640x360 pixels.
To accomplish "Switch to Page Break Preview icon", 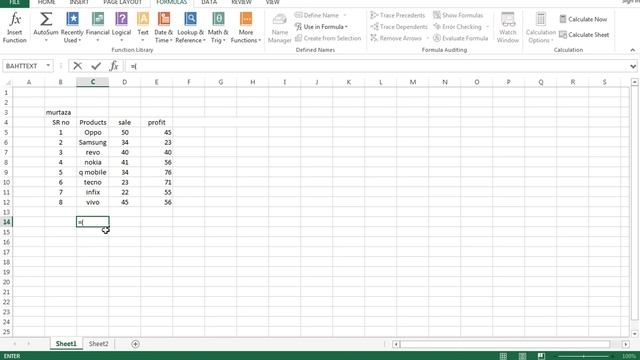I will tap(541, 356).
